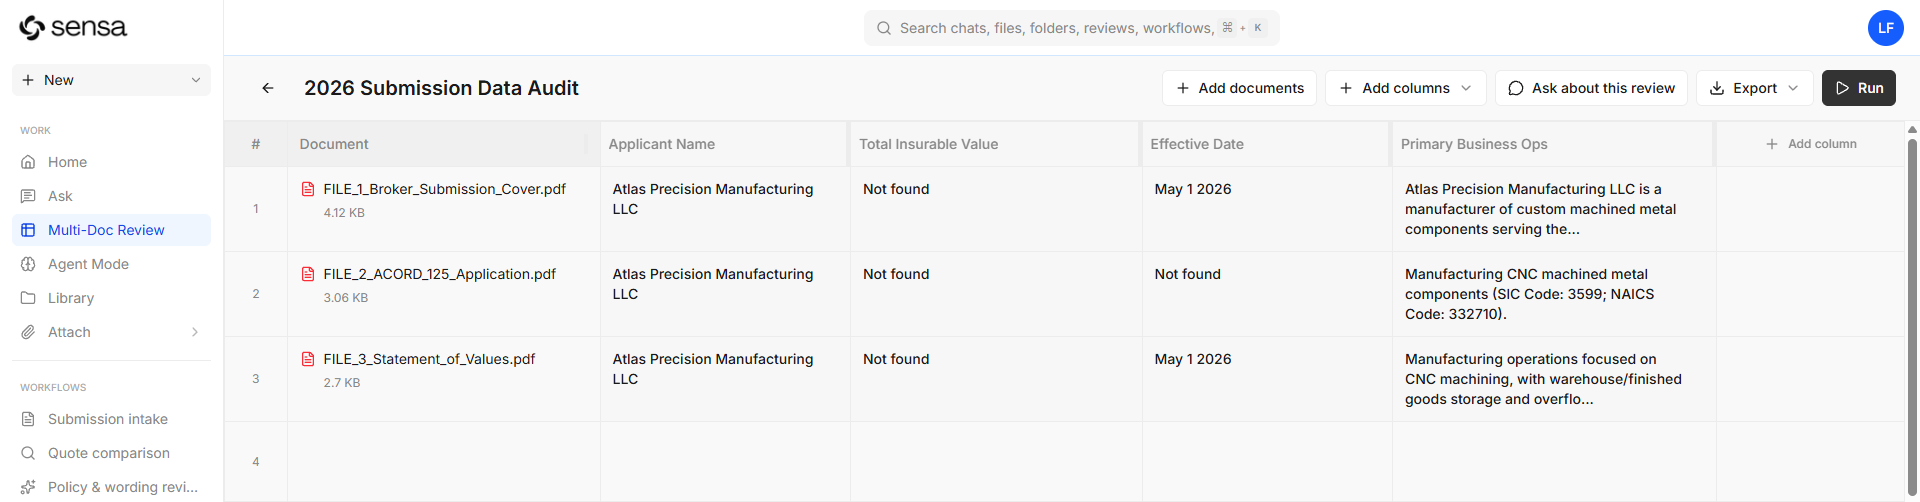Click the play icon on Run

(x=1842, y=88)
